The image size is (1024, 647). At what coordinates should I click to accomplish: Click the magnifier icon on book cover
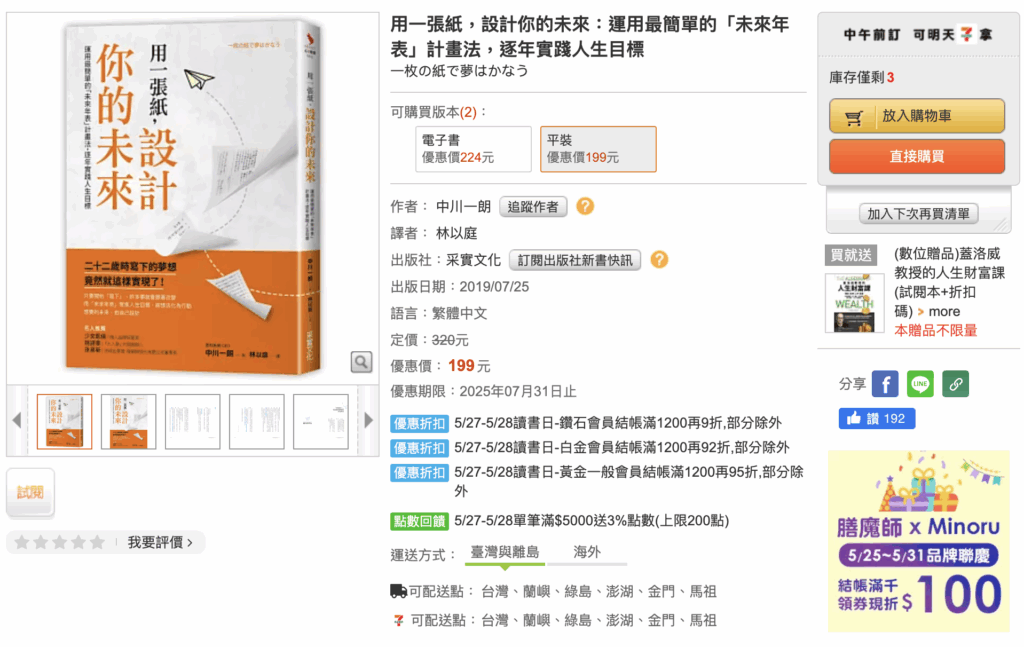(361, 362)
